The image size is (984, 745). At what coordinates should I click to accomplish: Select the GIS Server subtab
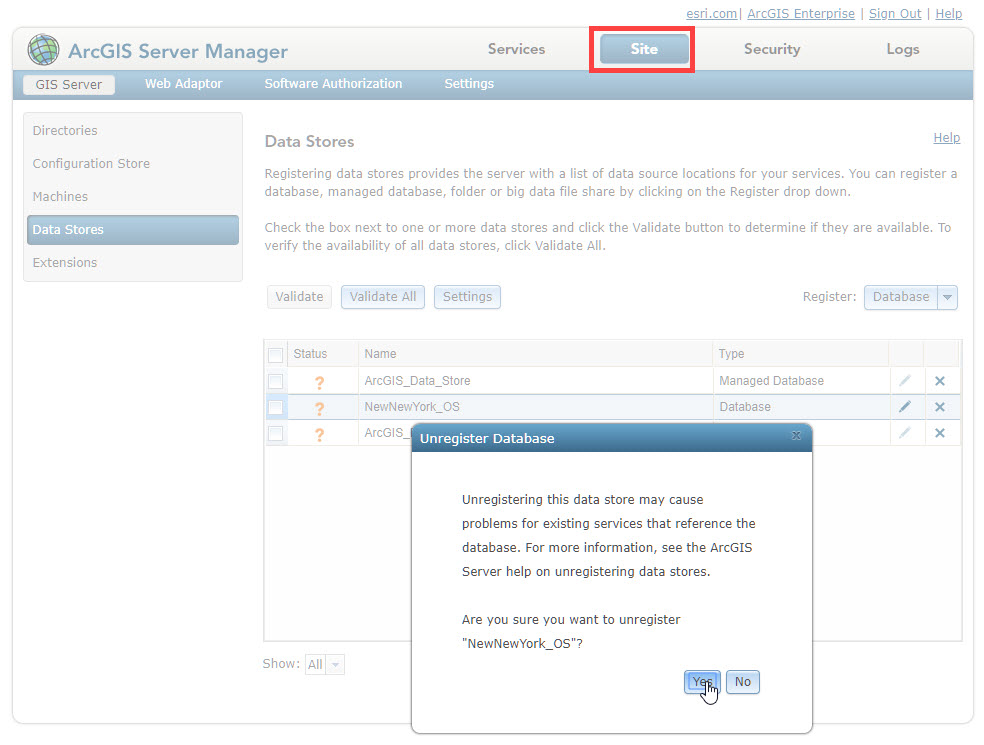tap(69, 84)
